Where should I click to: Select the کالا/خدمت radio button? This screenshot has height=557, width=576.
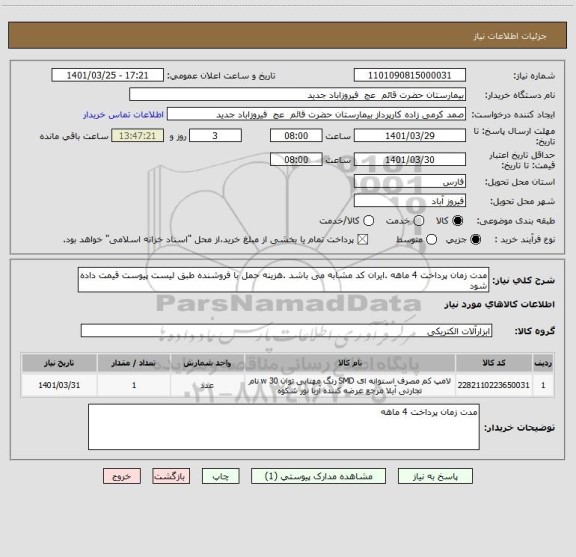[368, 220]
